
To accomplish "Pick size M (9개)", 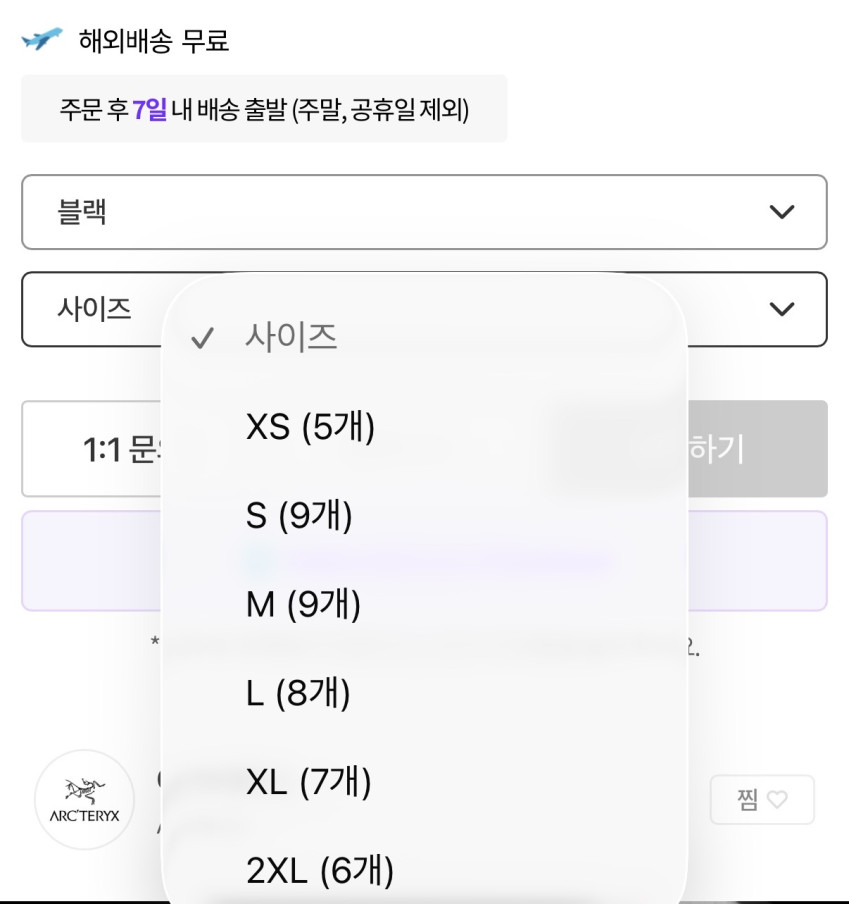I will pos(303,604).
